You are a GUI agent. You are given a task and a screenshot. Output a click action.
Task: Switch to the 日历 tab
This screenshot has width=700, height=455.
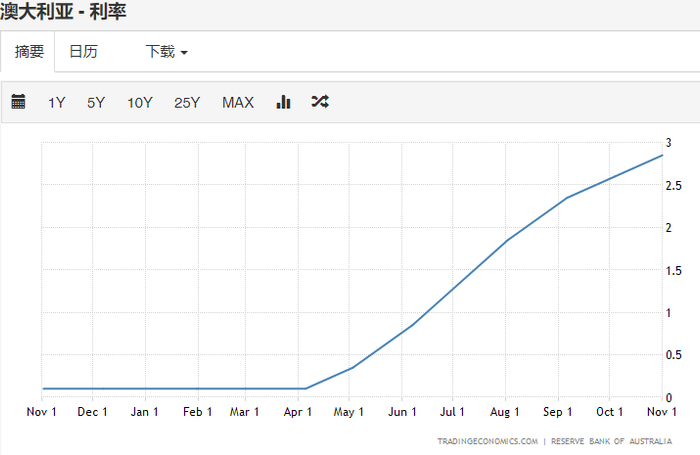click(83, 51)
